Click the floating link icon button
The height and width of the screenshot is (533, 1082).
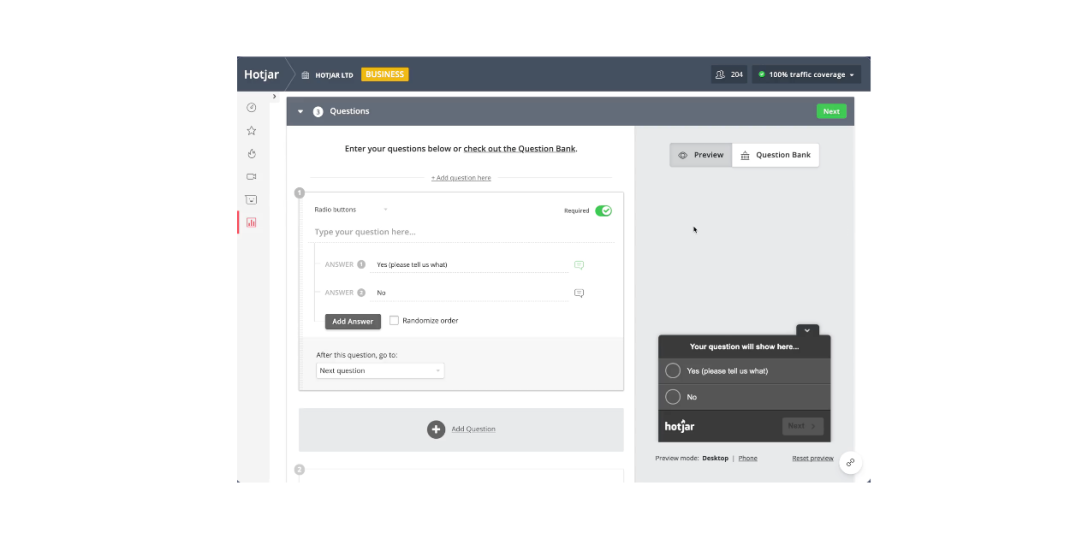[850, 463]
